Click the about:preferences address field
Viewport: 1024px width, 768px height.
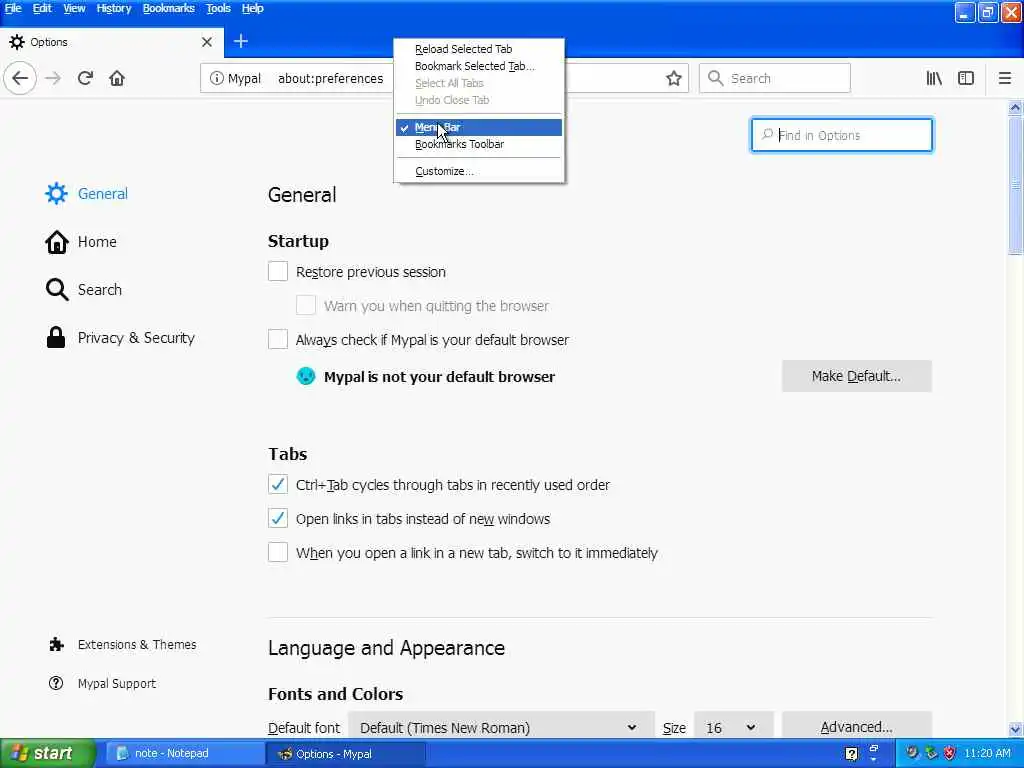click(330, 78)
